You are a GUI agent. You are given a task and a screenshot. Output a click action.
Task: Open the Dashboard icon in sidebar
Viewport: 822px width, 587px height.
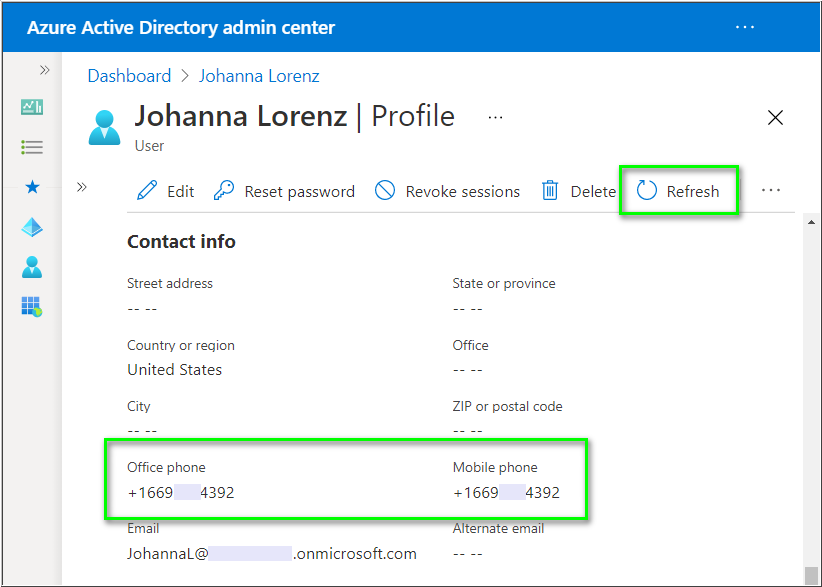click(32, 107)
